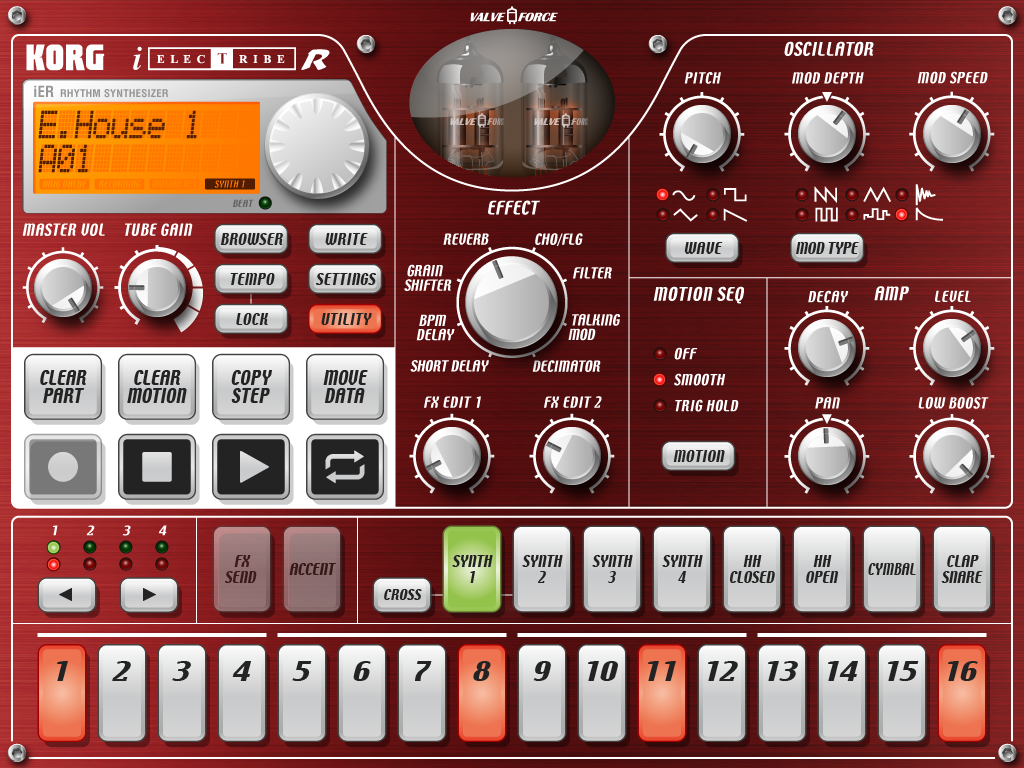Turn off step 1

point(62,693)
